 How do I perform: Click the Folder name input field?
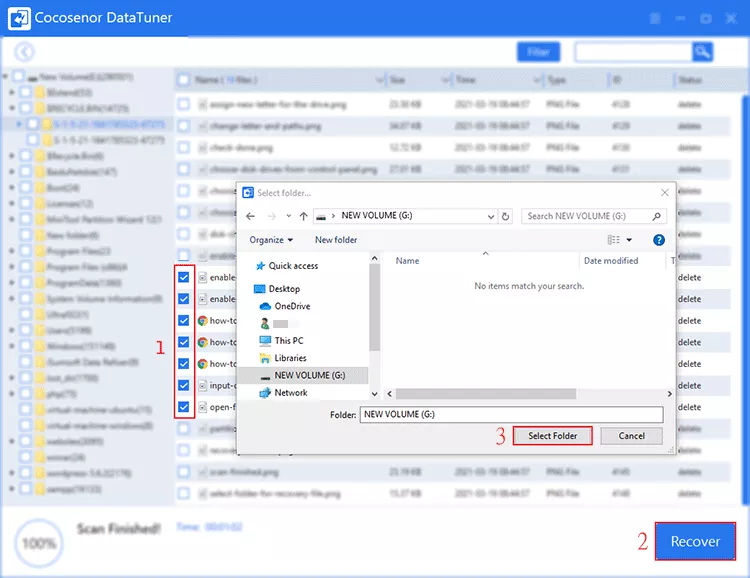(x=511, y=414)
